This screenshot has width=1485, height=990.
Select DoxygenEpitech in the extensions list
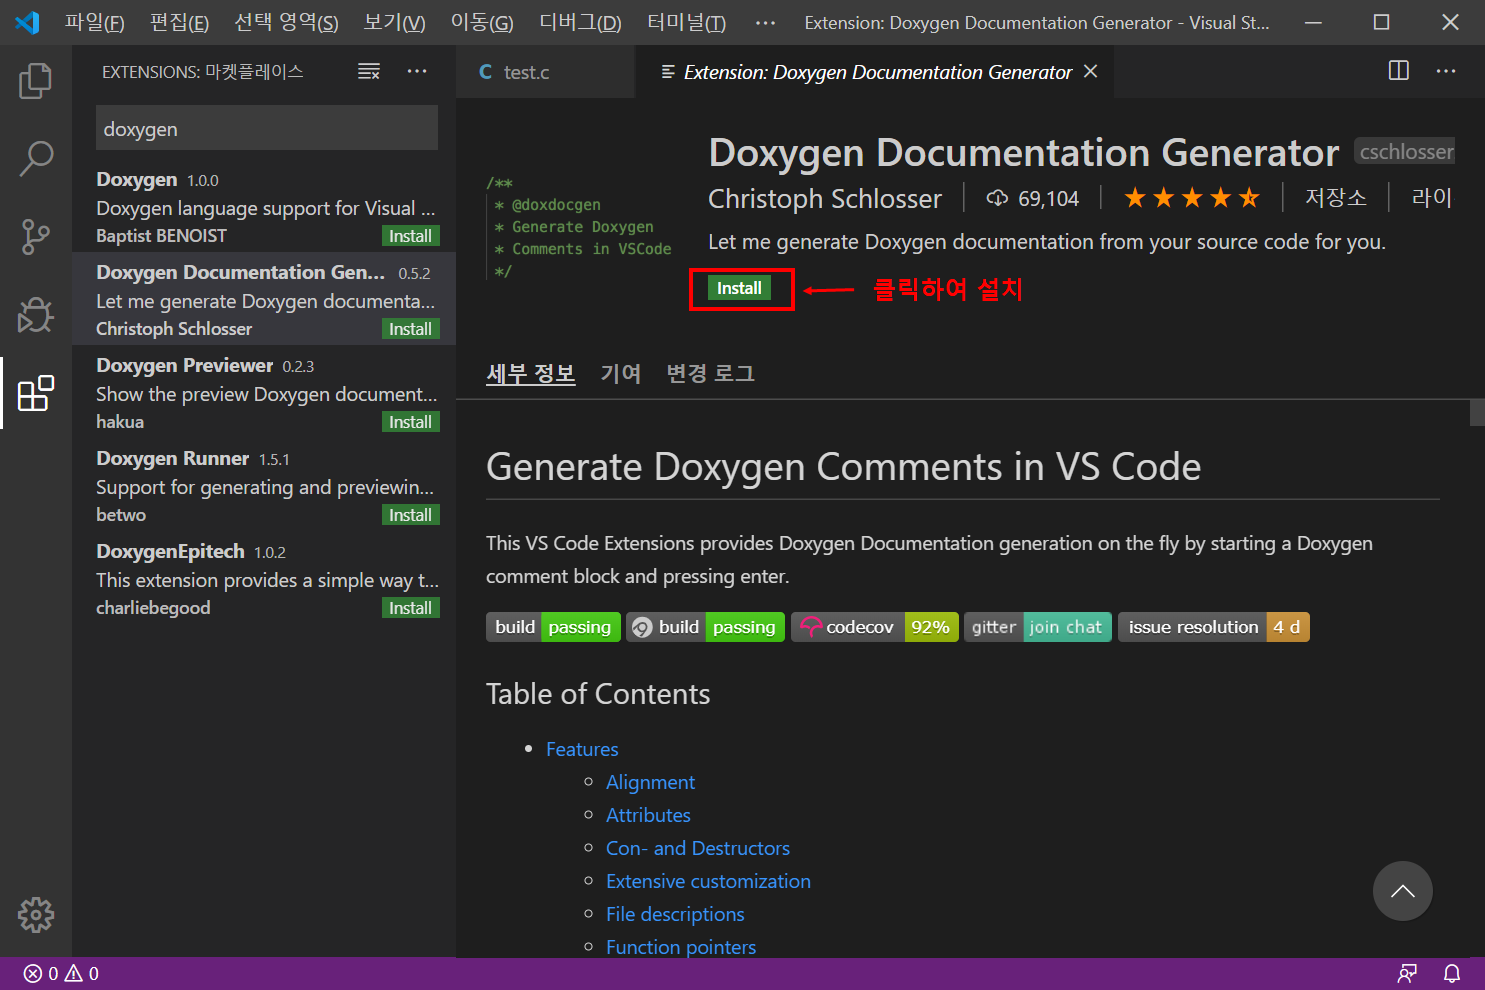point(264,578)
